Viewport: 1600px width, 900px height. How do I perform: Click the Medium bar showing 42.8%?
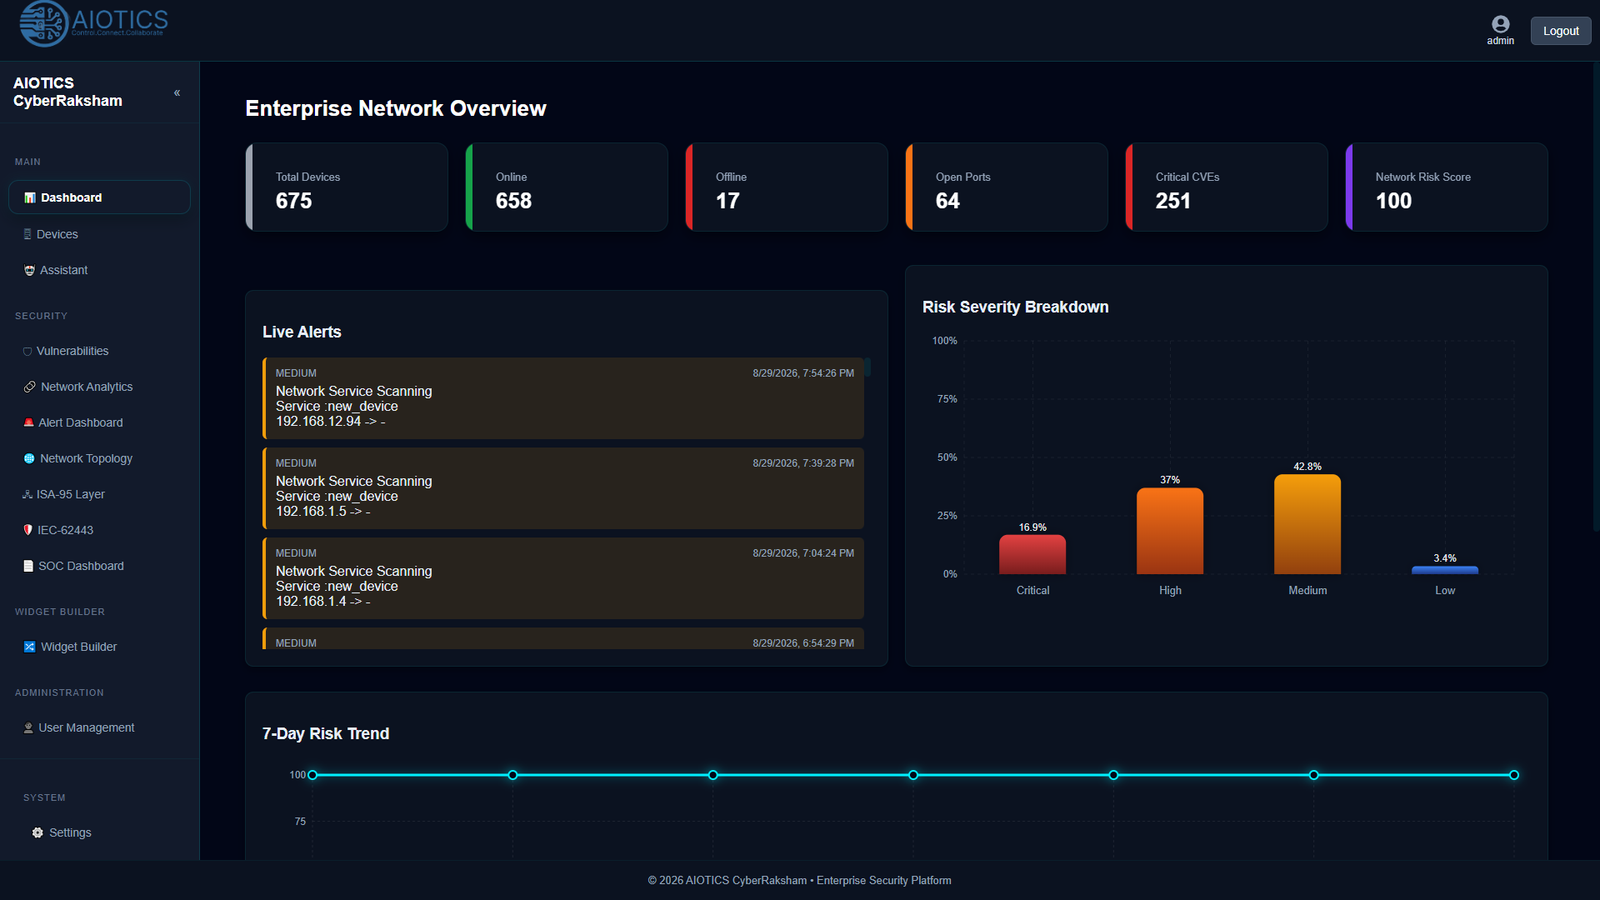point(1308,524)
